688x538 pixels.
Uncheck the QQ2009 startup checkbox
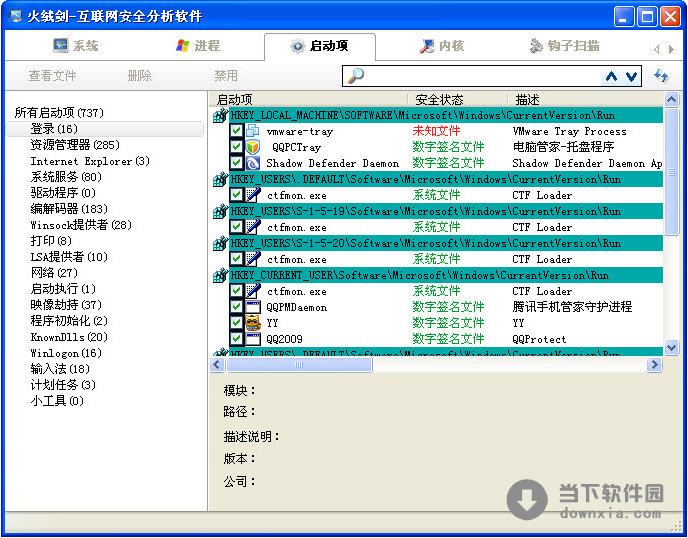(x=236, y=339)
